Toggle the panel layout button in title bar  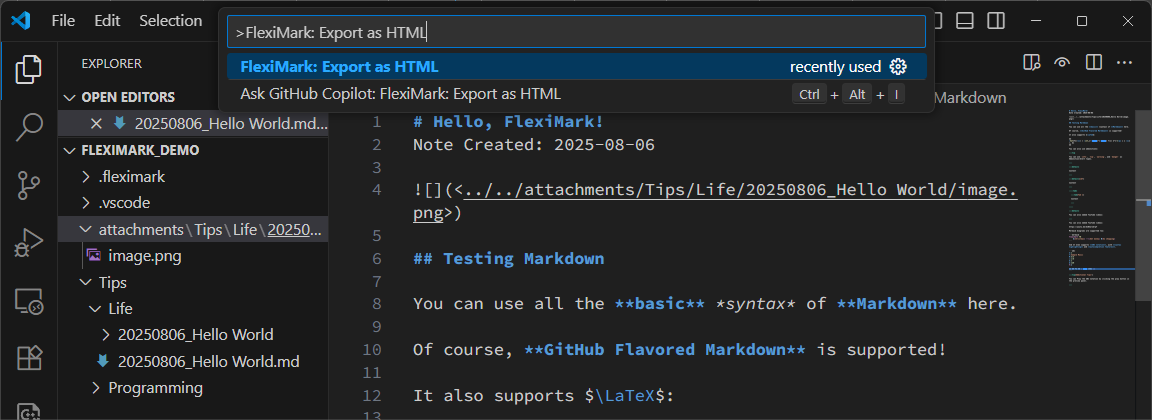click(x=965, y=21)
